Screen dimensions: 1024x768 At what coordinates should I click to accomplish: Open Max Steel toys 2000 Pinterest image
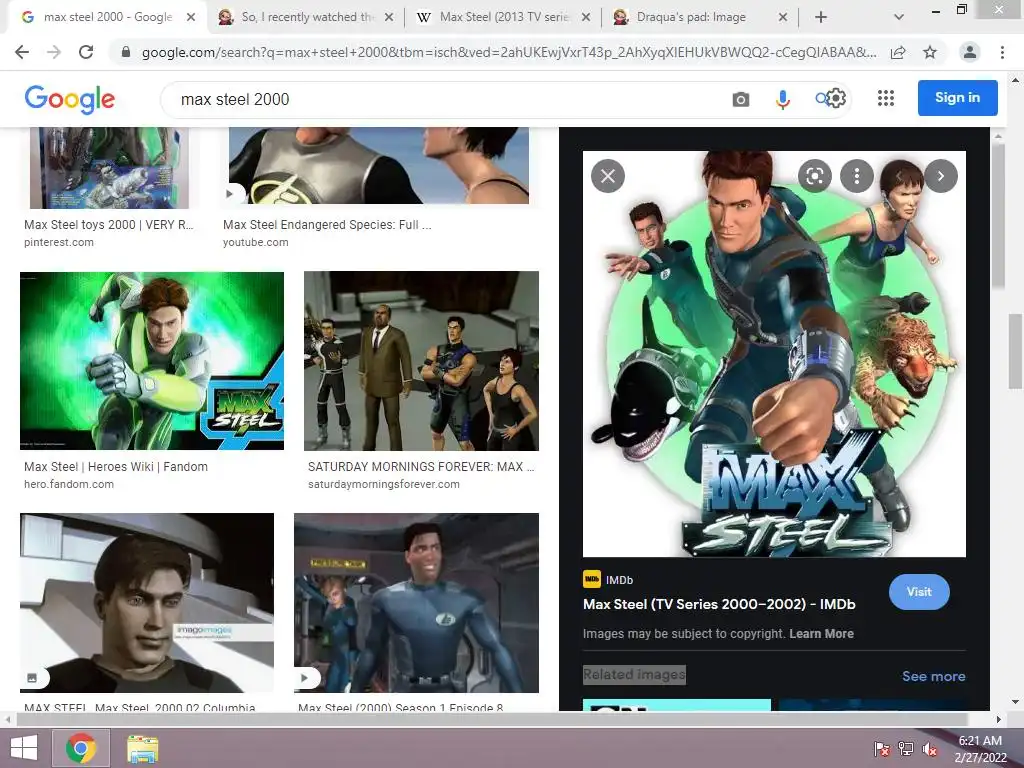click(x=109, y=168)
